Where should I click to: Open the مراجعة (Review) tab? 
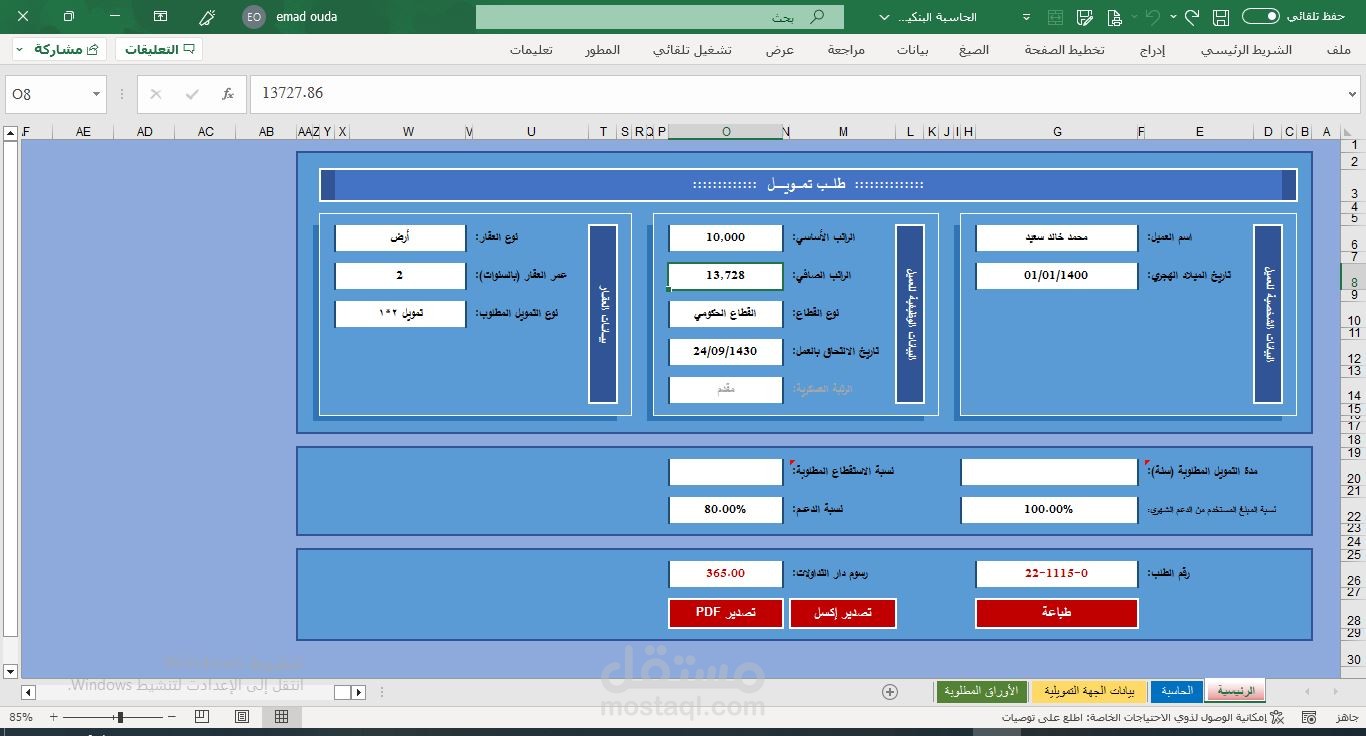tap(846, 50)
